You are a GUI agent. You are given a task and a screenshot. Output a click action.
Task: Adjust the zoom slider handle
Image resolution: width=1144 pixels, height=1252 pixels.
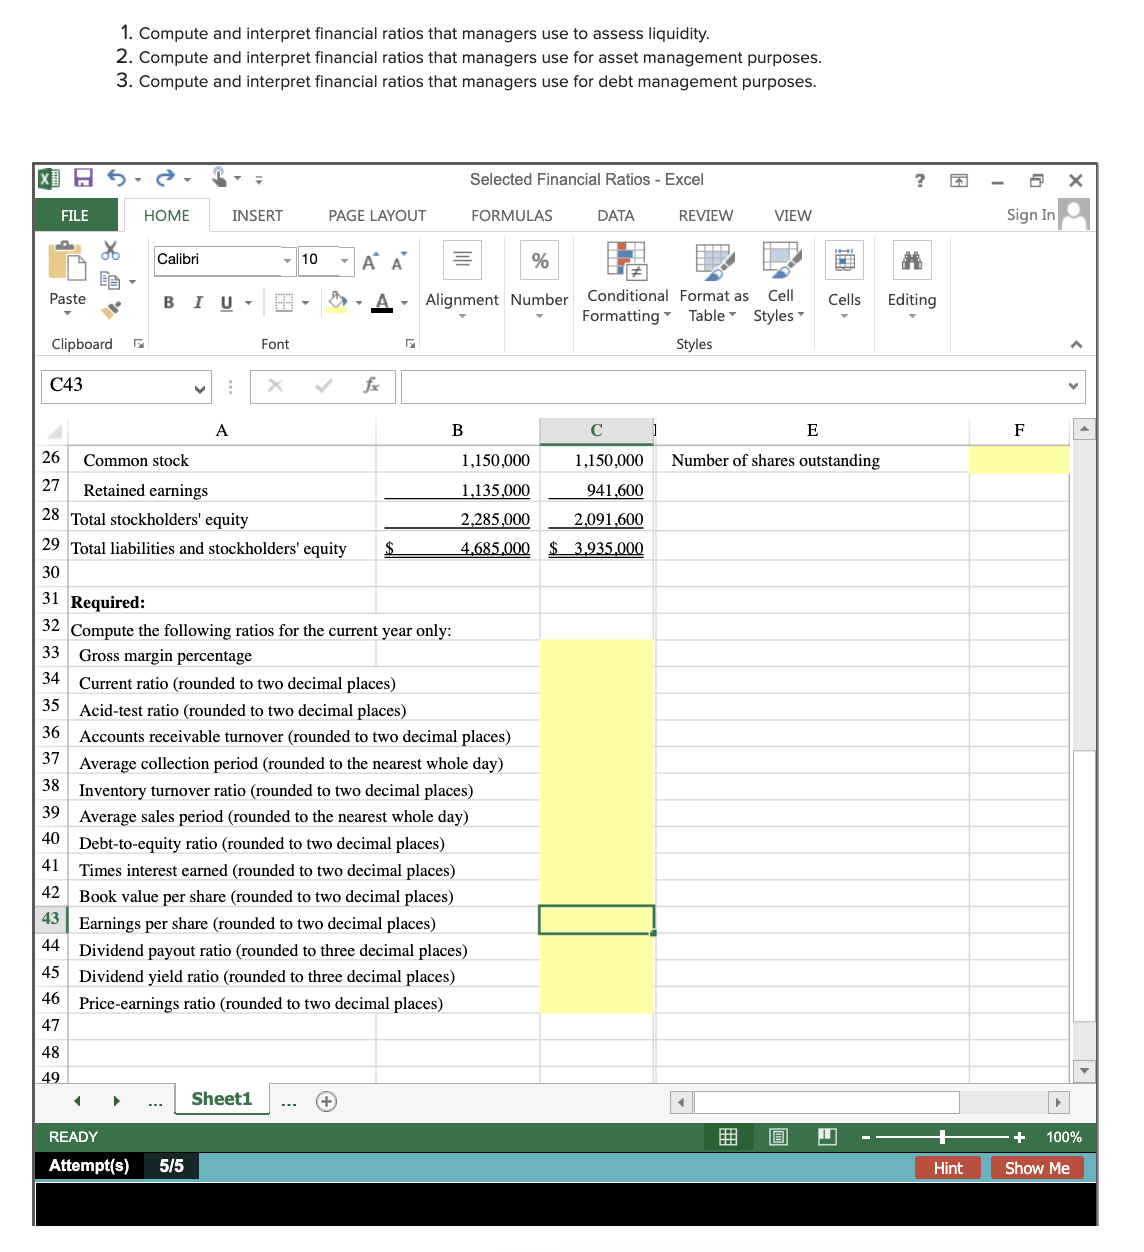click(942, 1137)
